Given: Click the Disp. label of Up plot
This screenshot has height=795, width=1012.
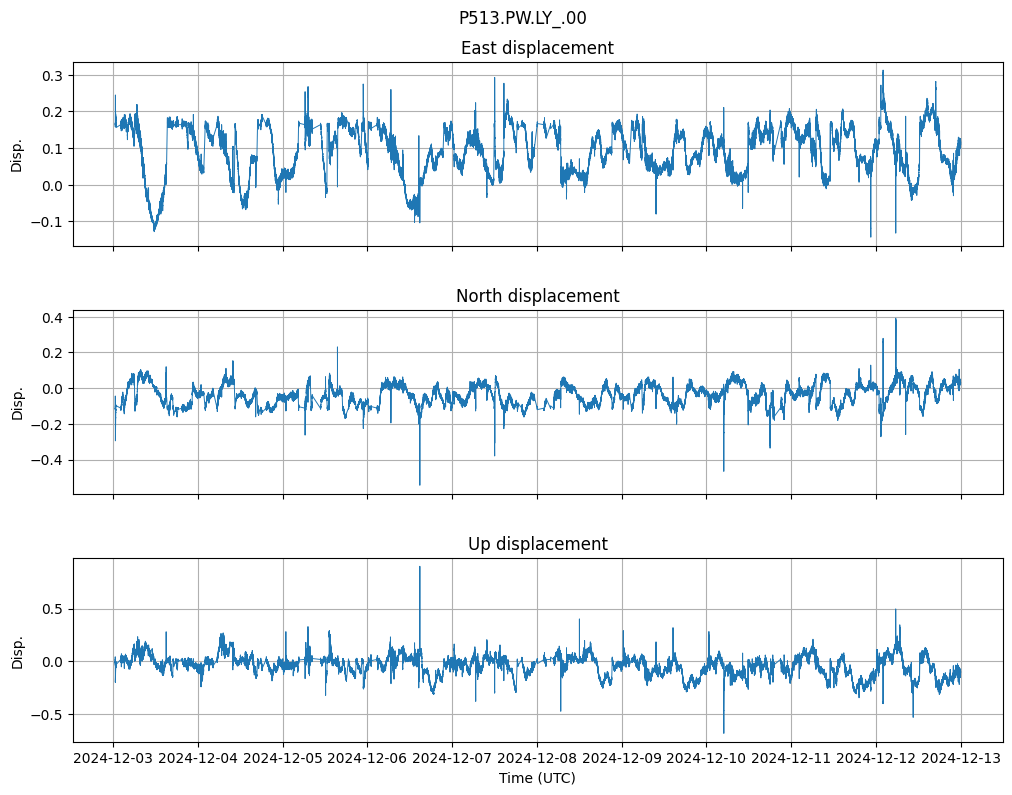Looking at the screenshot, I should pos(17,650).
